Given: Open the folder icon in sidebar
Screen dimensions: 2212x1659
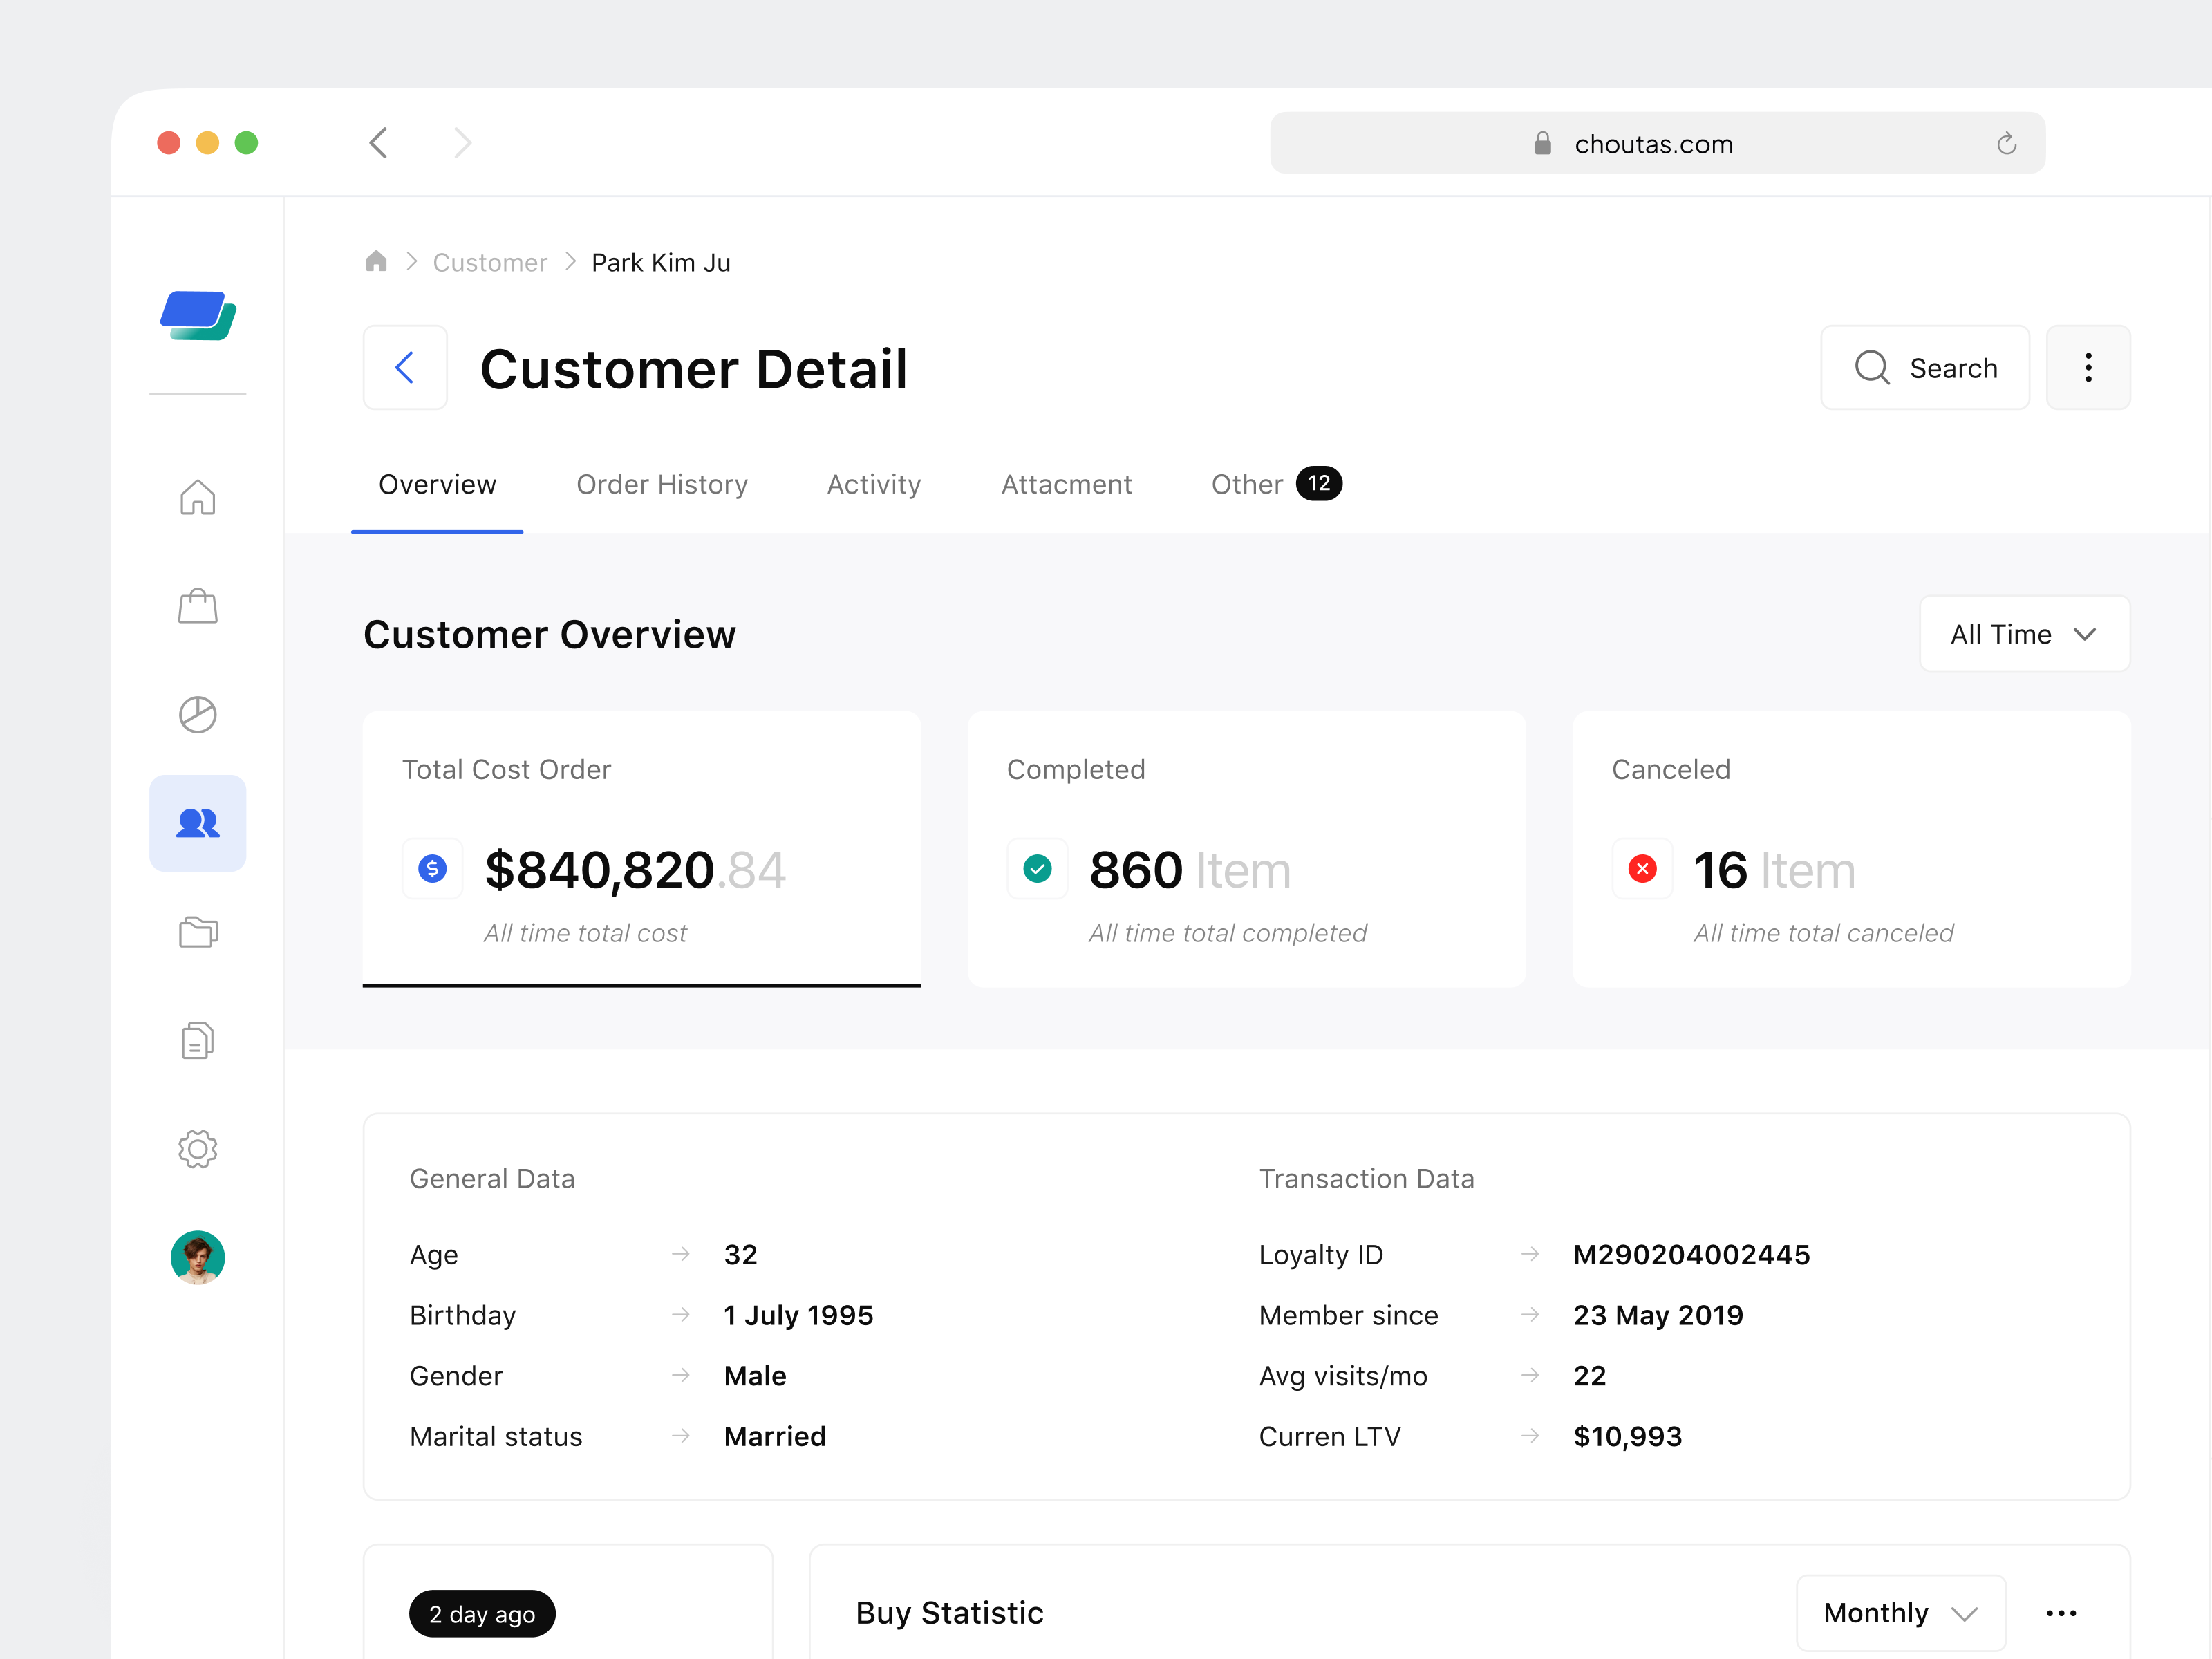Looking at the screenshot, I should tap(197, 932).
